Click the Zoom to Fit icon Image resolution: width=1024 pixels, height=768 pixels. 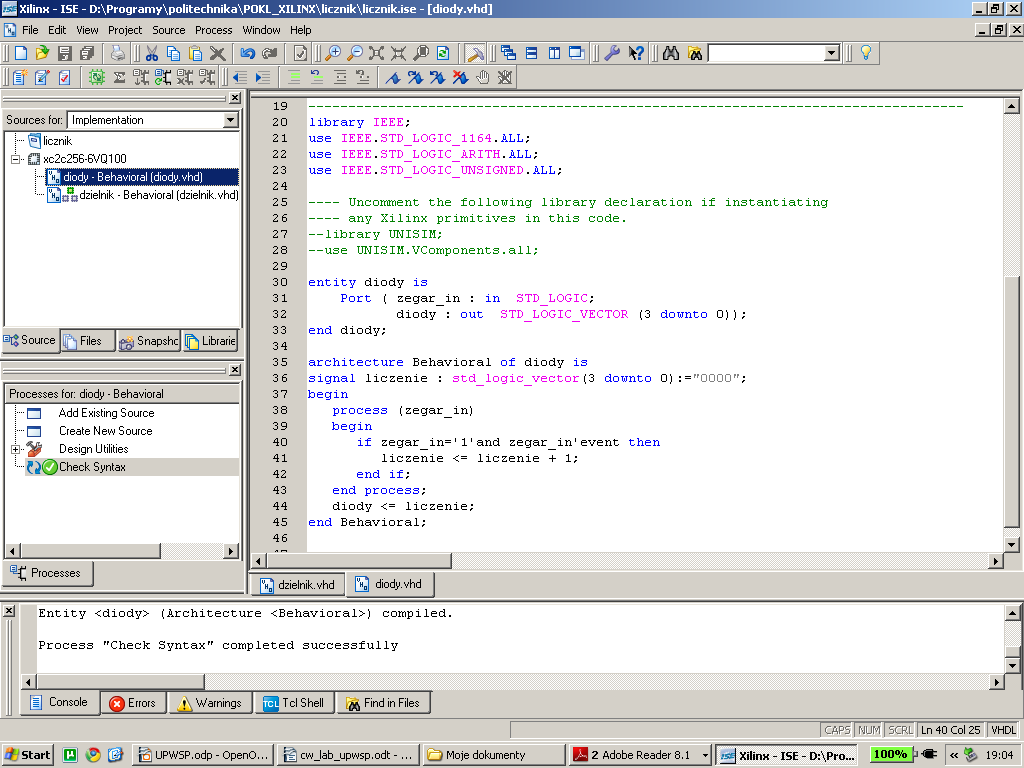(x=376, y=53)
